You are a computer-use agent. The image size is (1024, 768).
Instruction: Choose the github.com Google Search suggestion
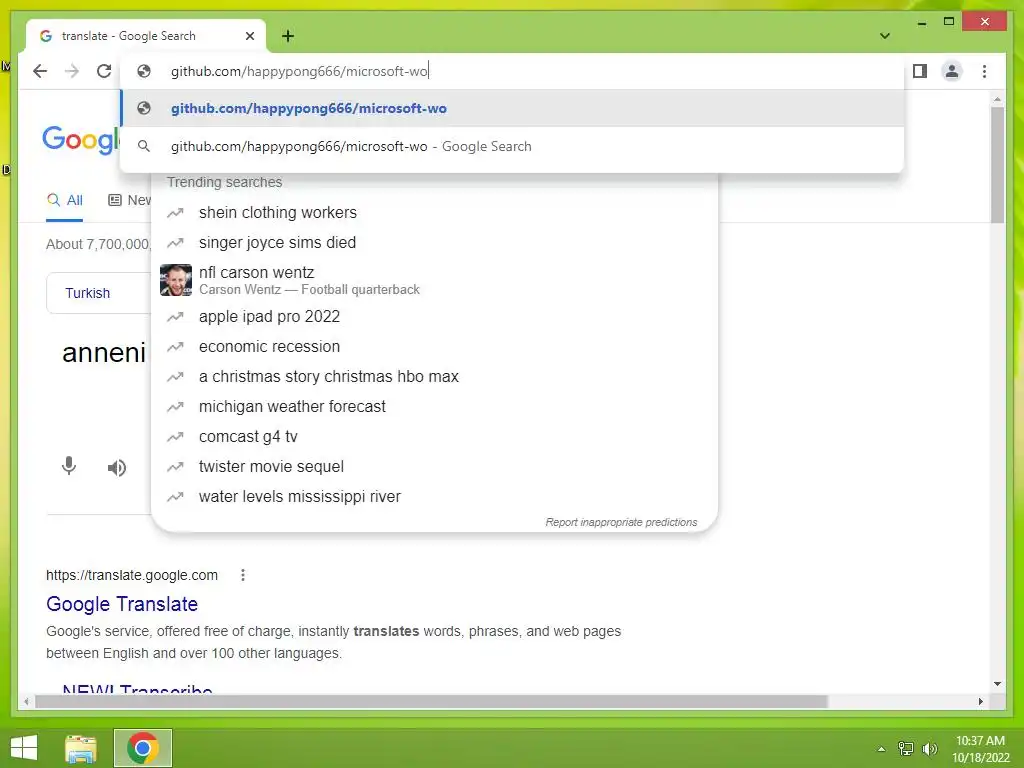pyautogui.click(x=513, y=146)
